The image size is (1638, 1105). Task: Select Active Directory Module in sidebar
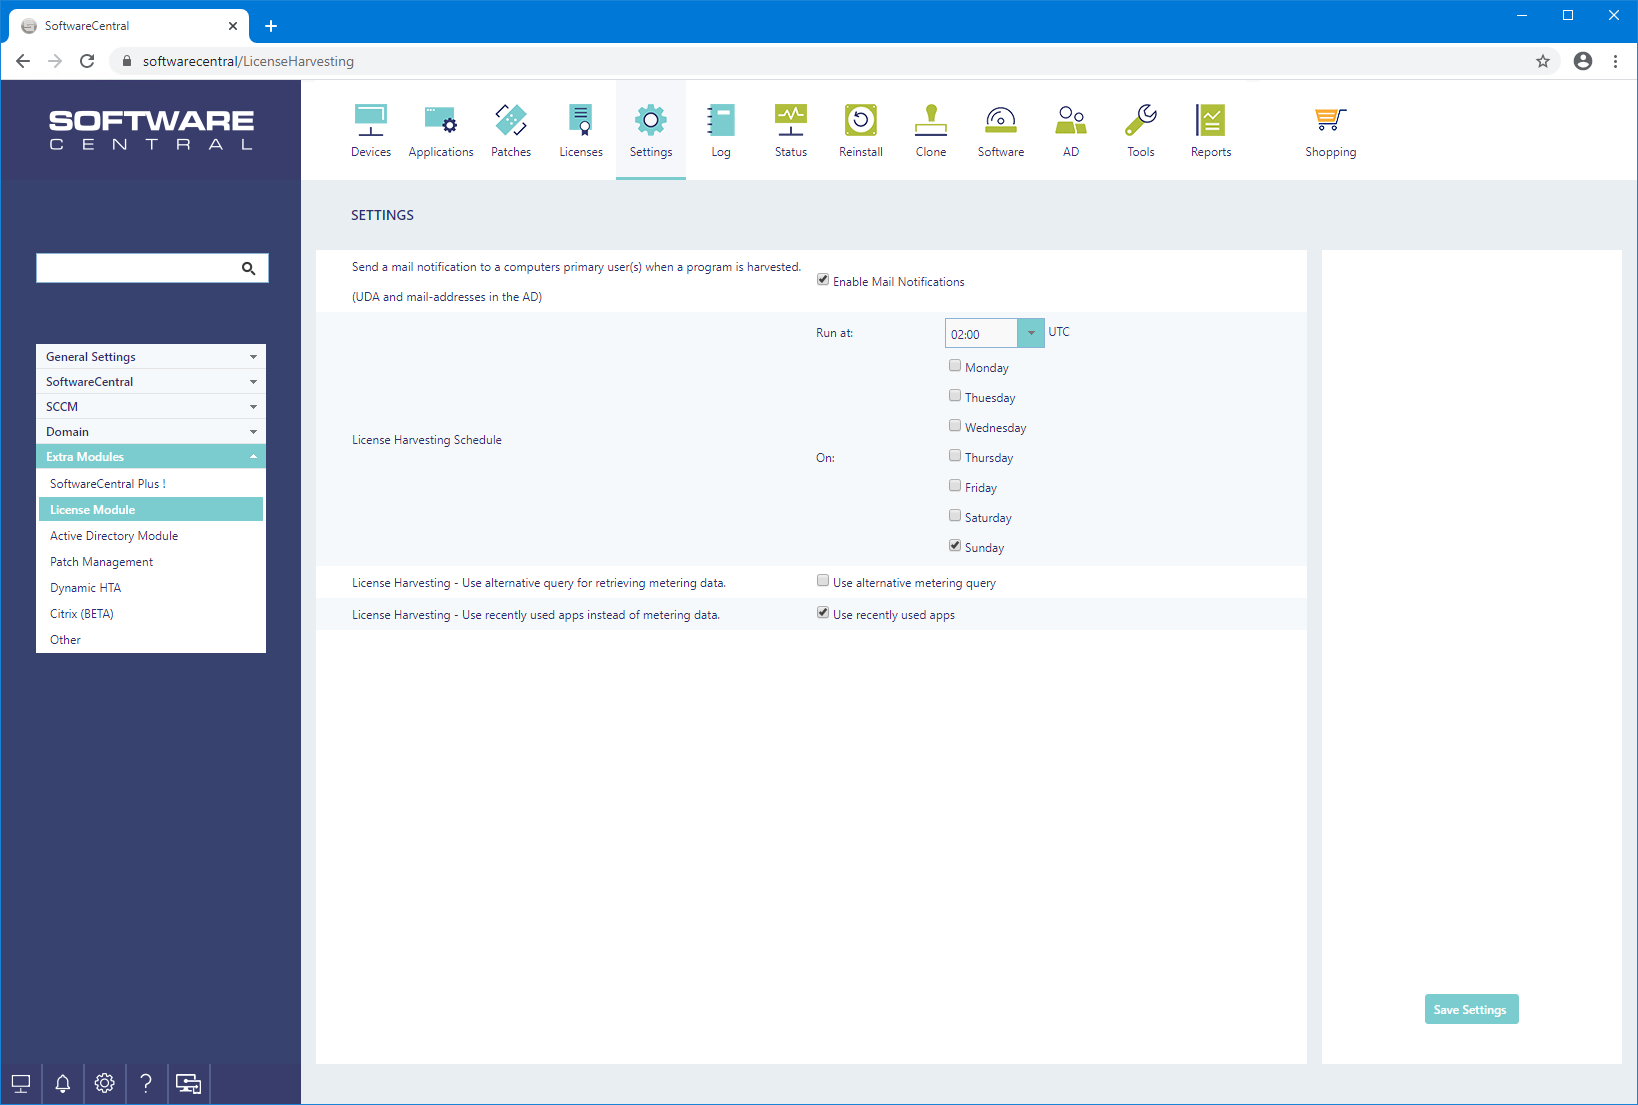coord(114,536)
